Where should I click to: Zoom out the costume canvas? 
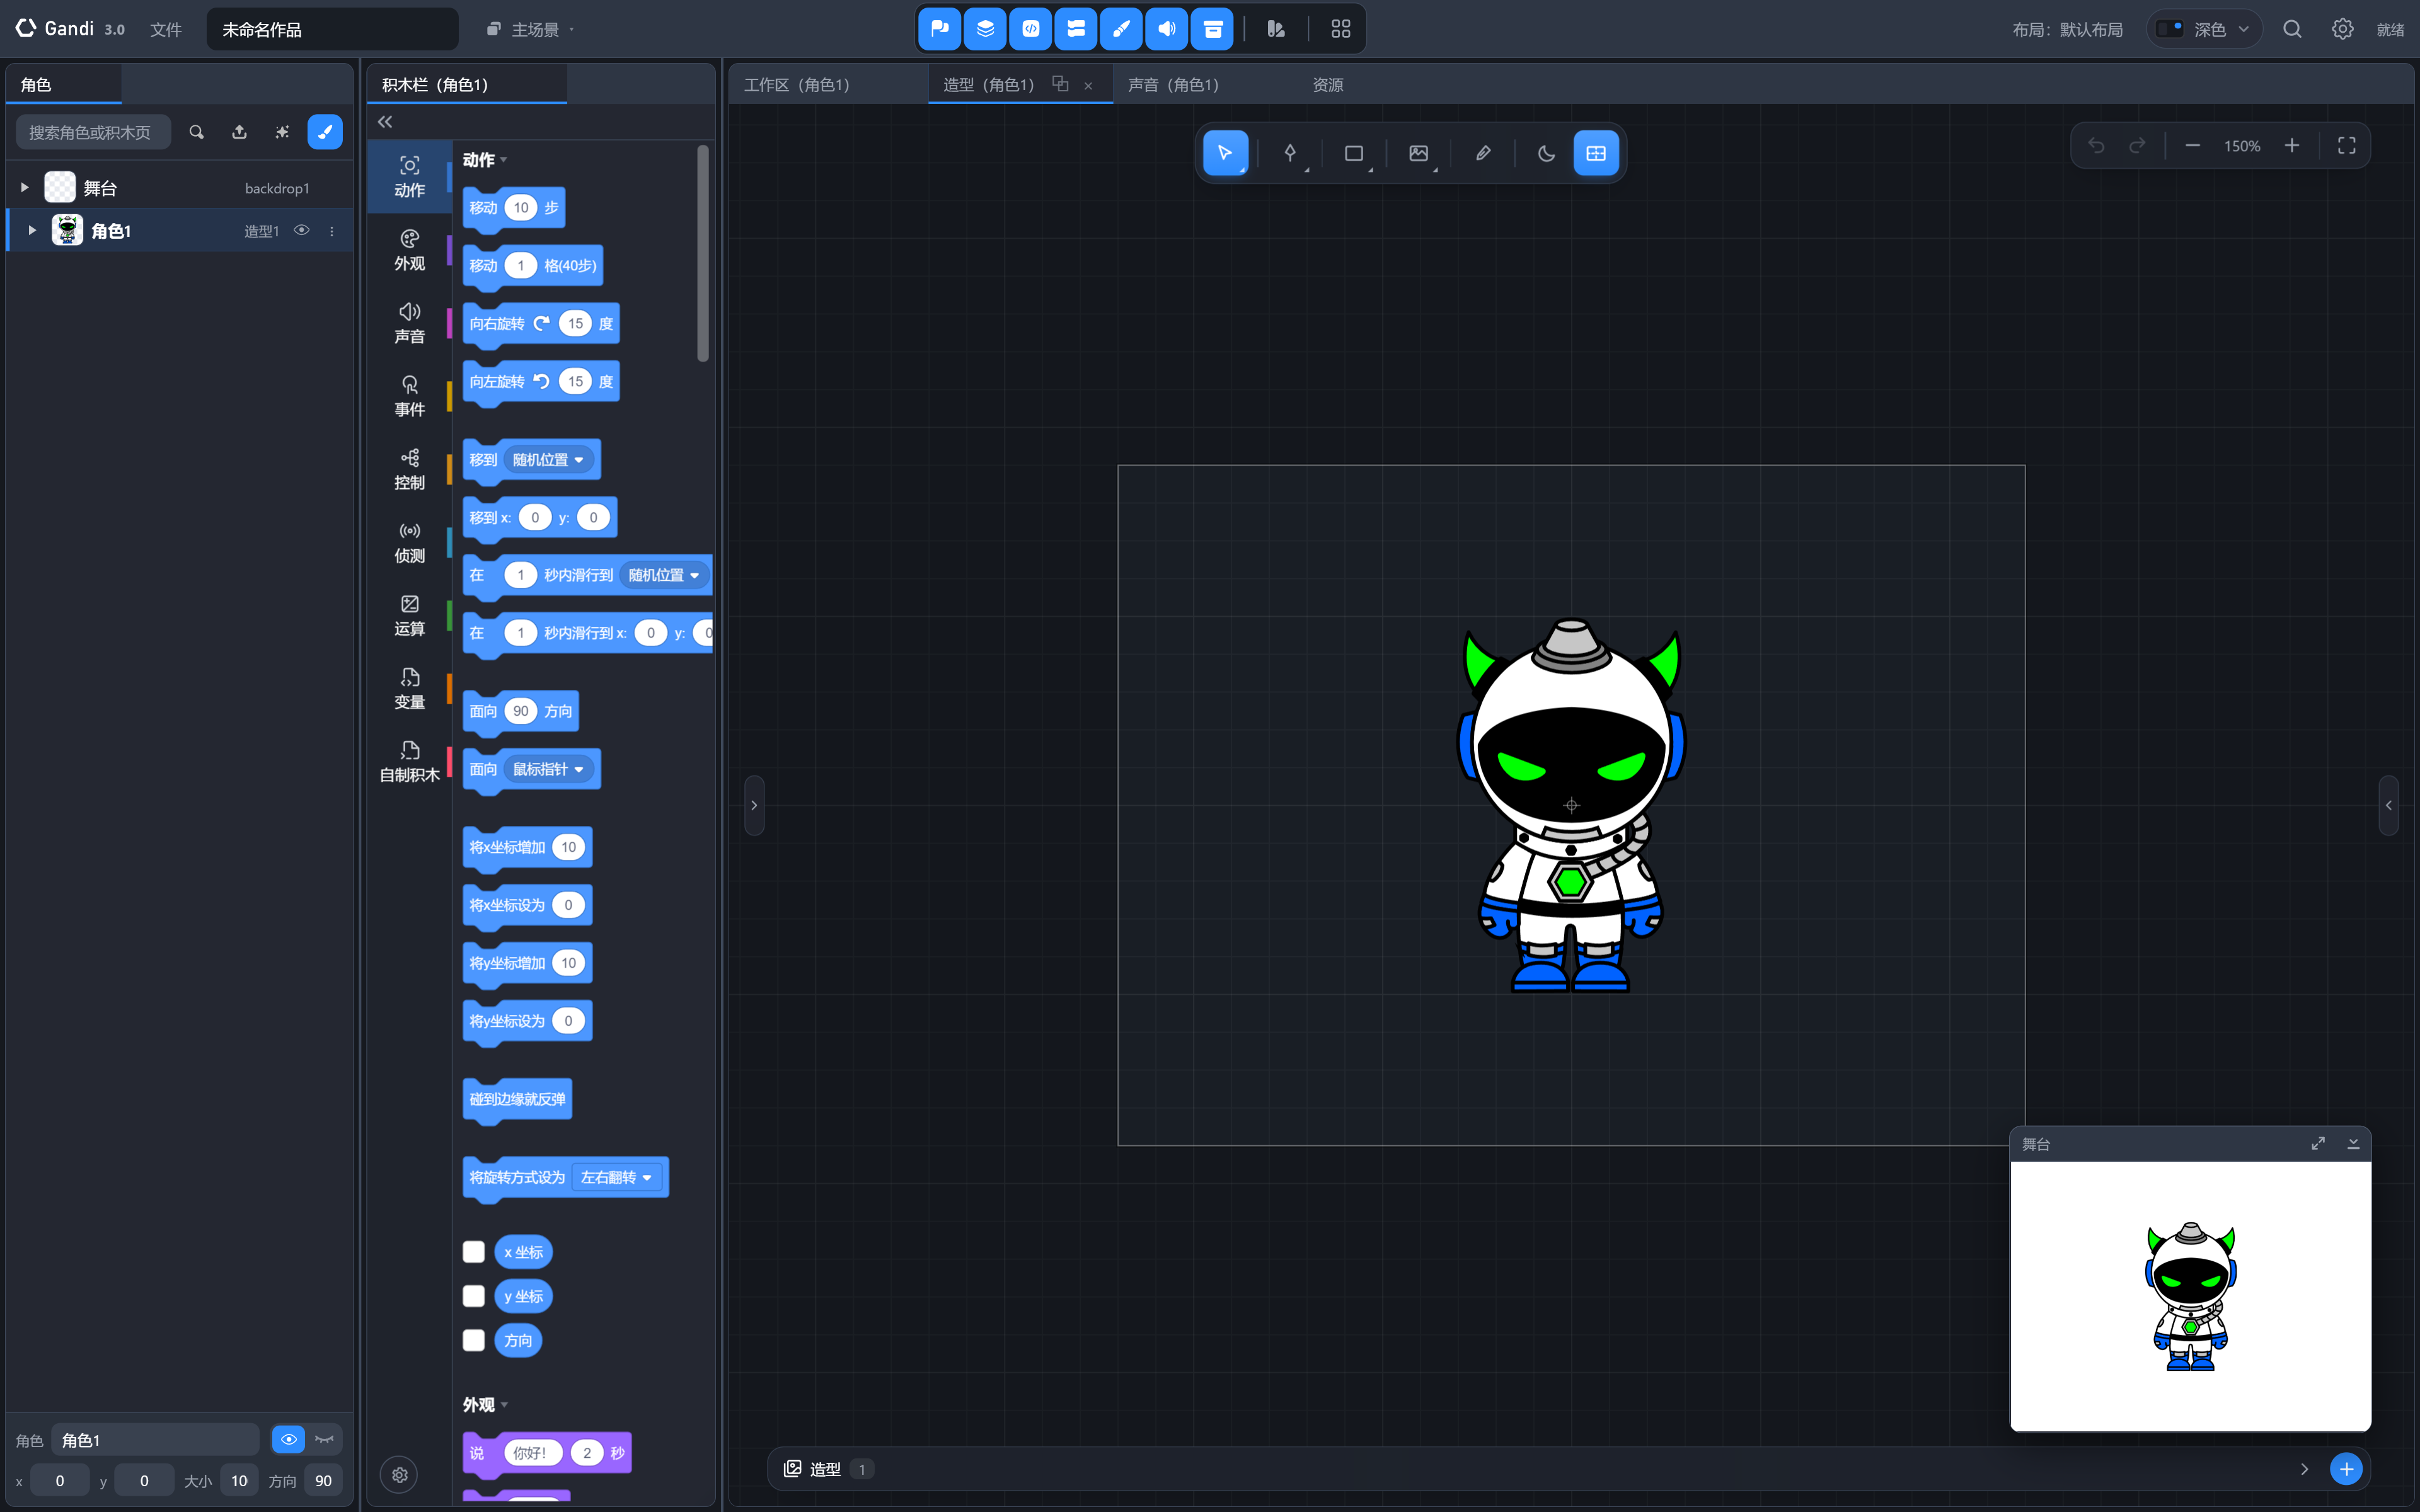2192,146
